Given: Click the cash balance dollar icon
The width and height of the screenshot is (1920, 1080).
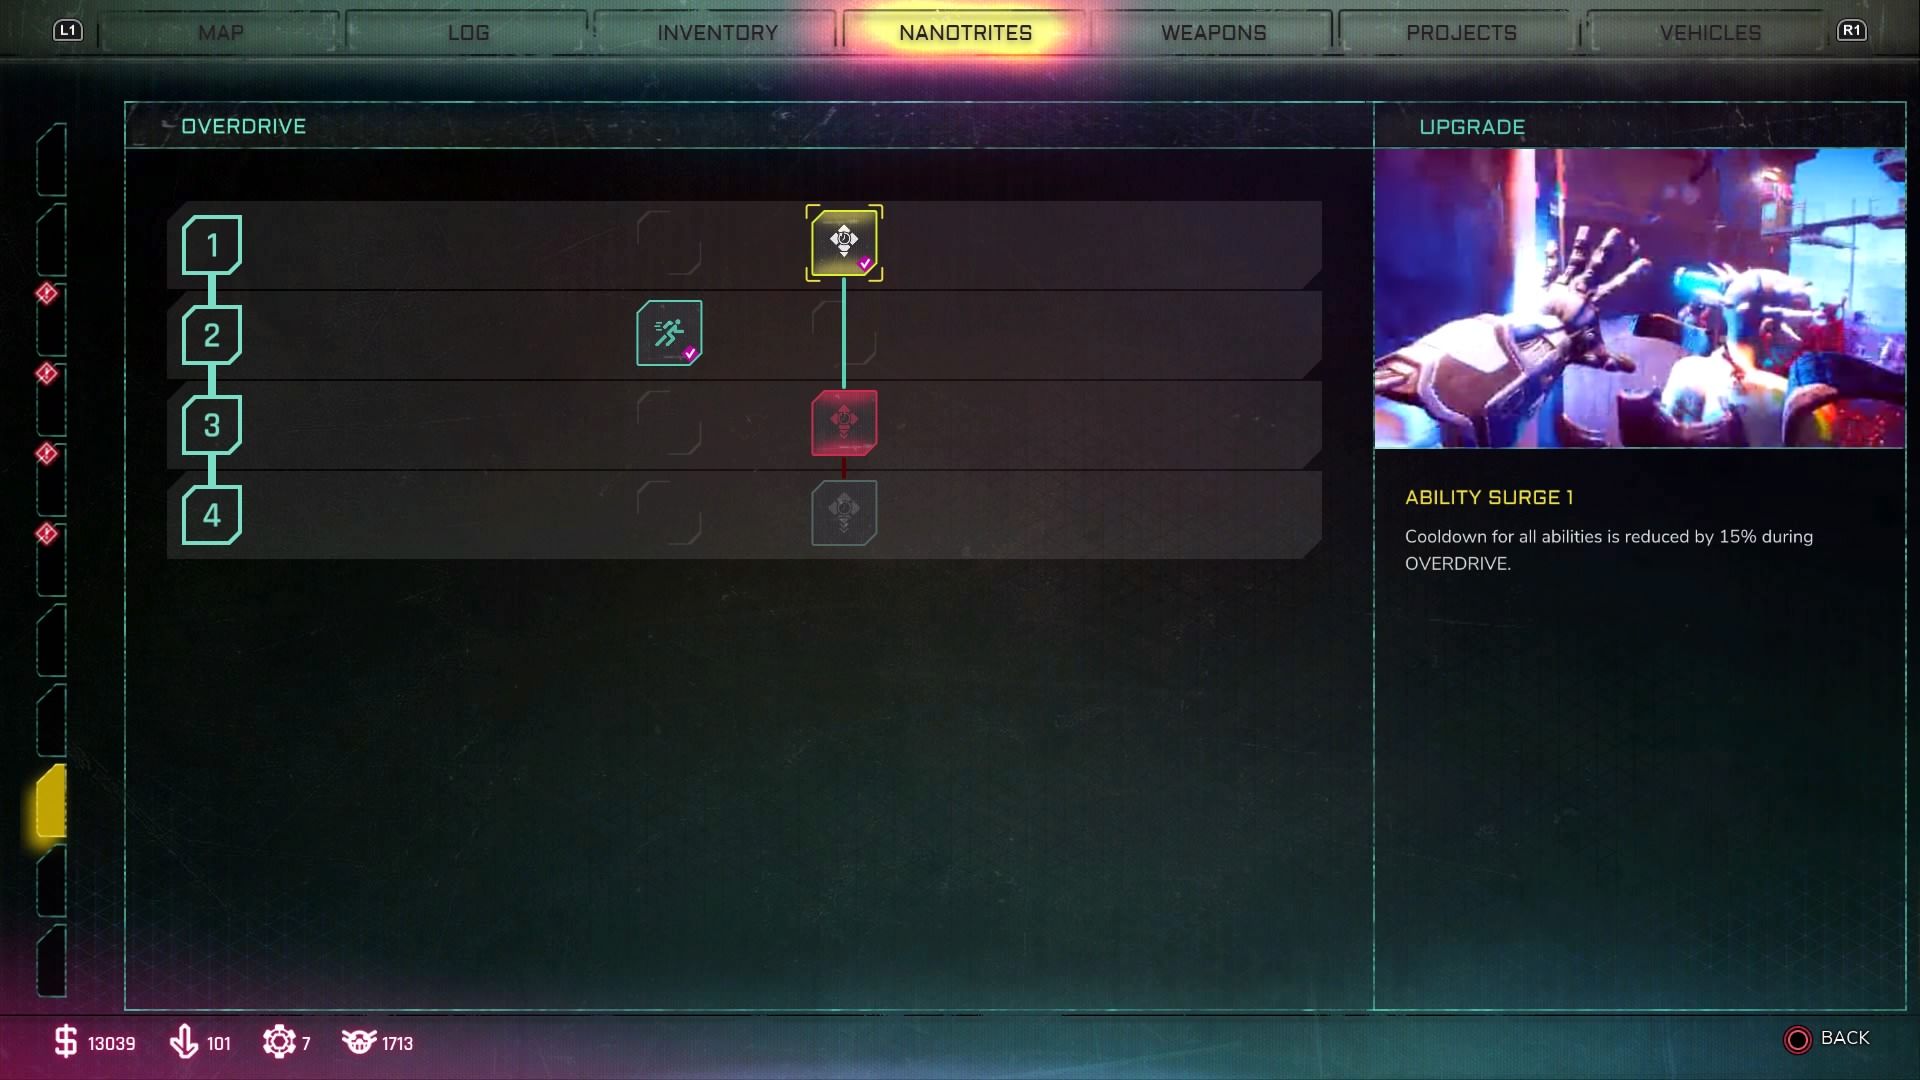Looking at the screenshot, I should 66,1042.
